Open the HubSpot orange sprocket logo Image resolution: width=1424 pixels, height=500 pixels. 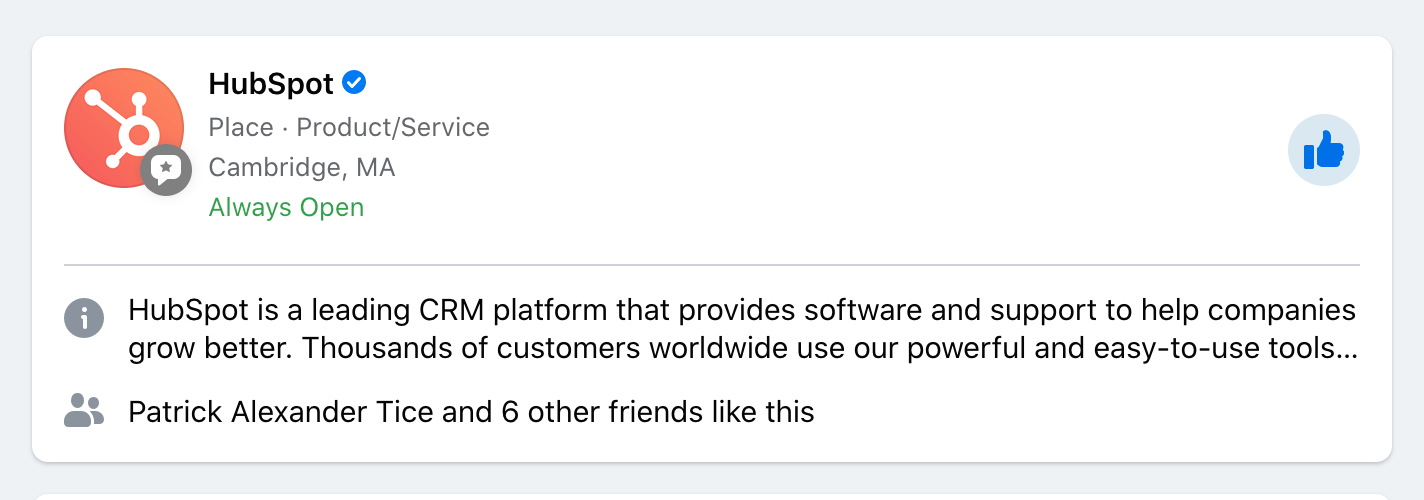point(124,128)
